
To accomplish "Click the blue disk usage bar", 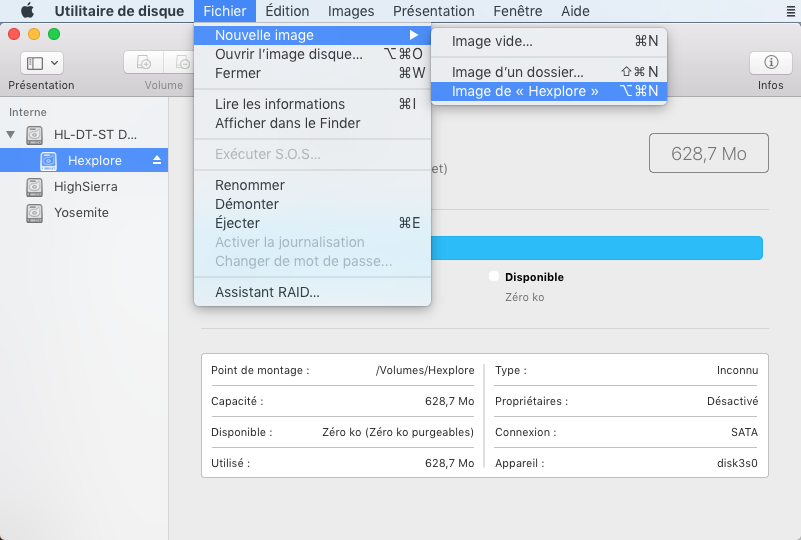I will [597, 248].
